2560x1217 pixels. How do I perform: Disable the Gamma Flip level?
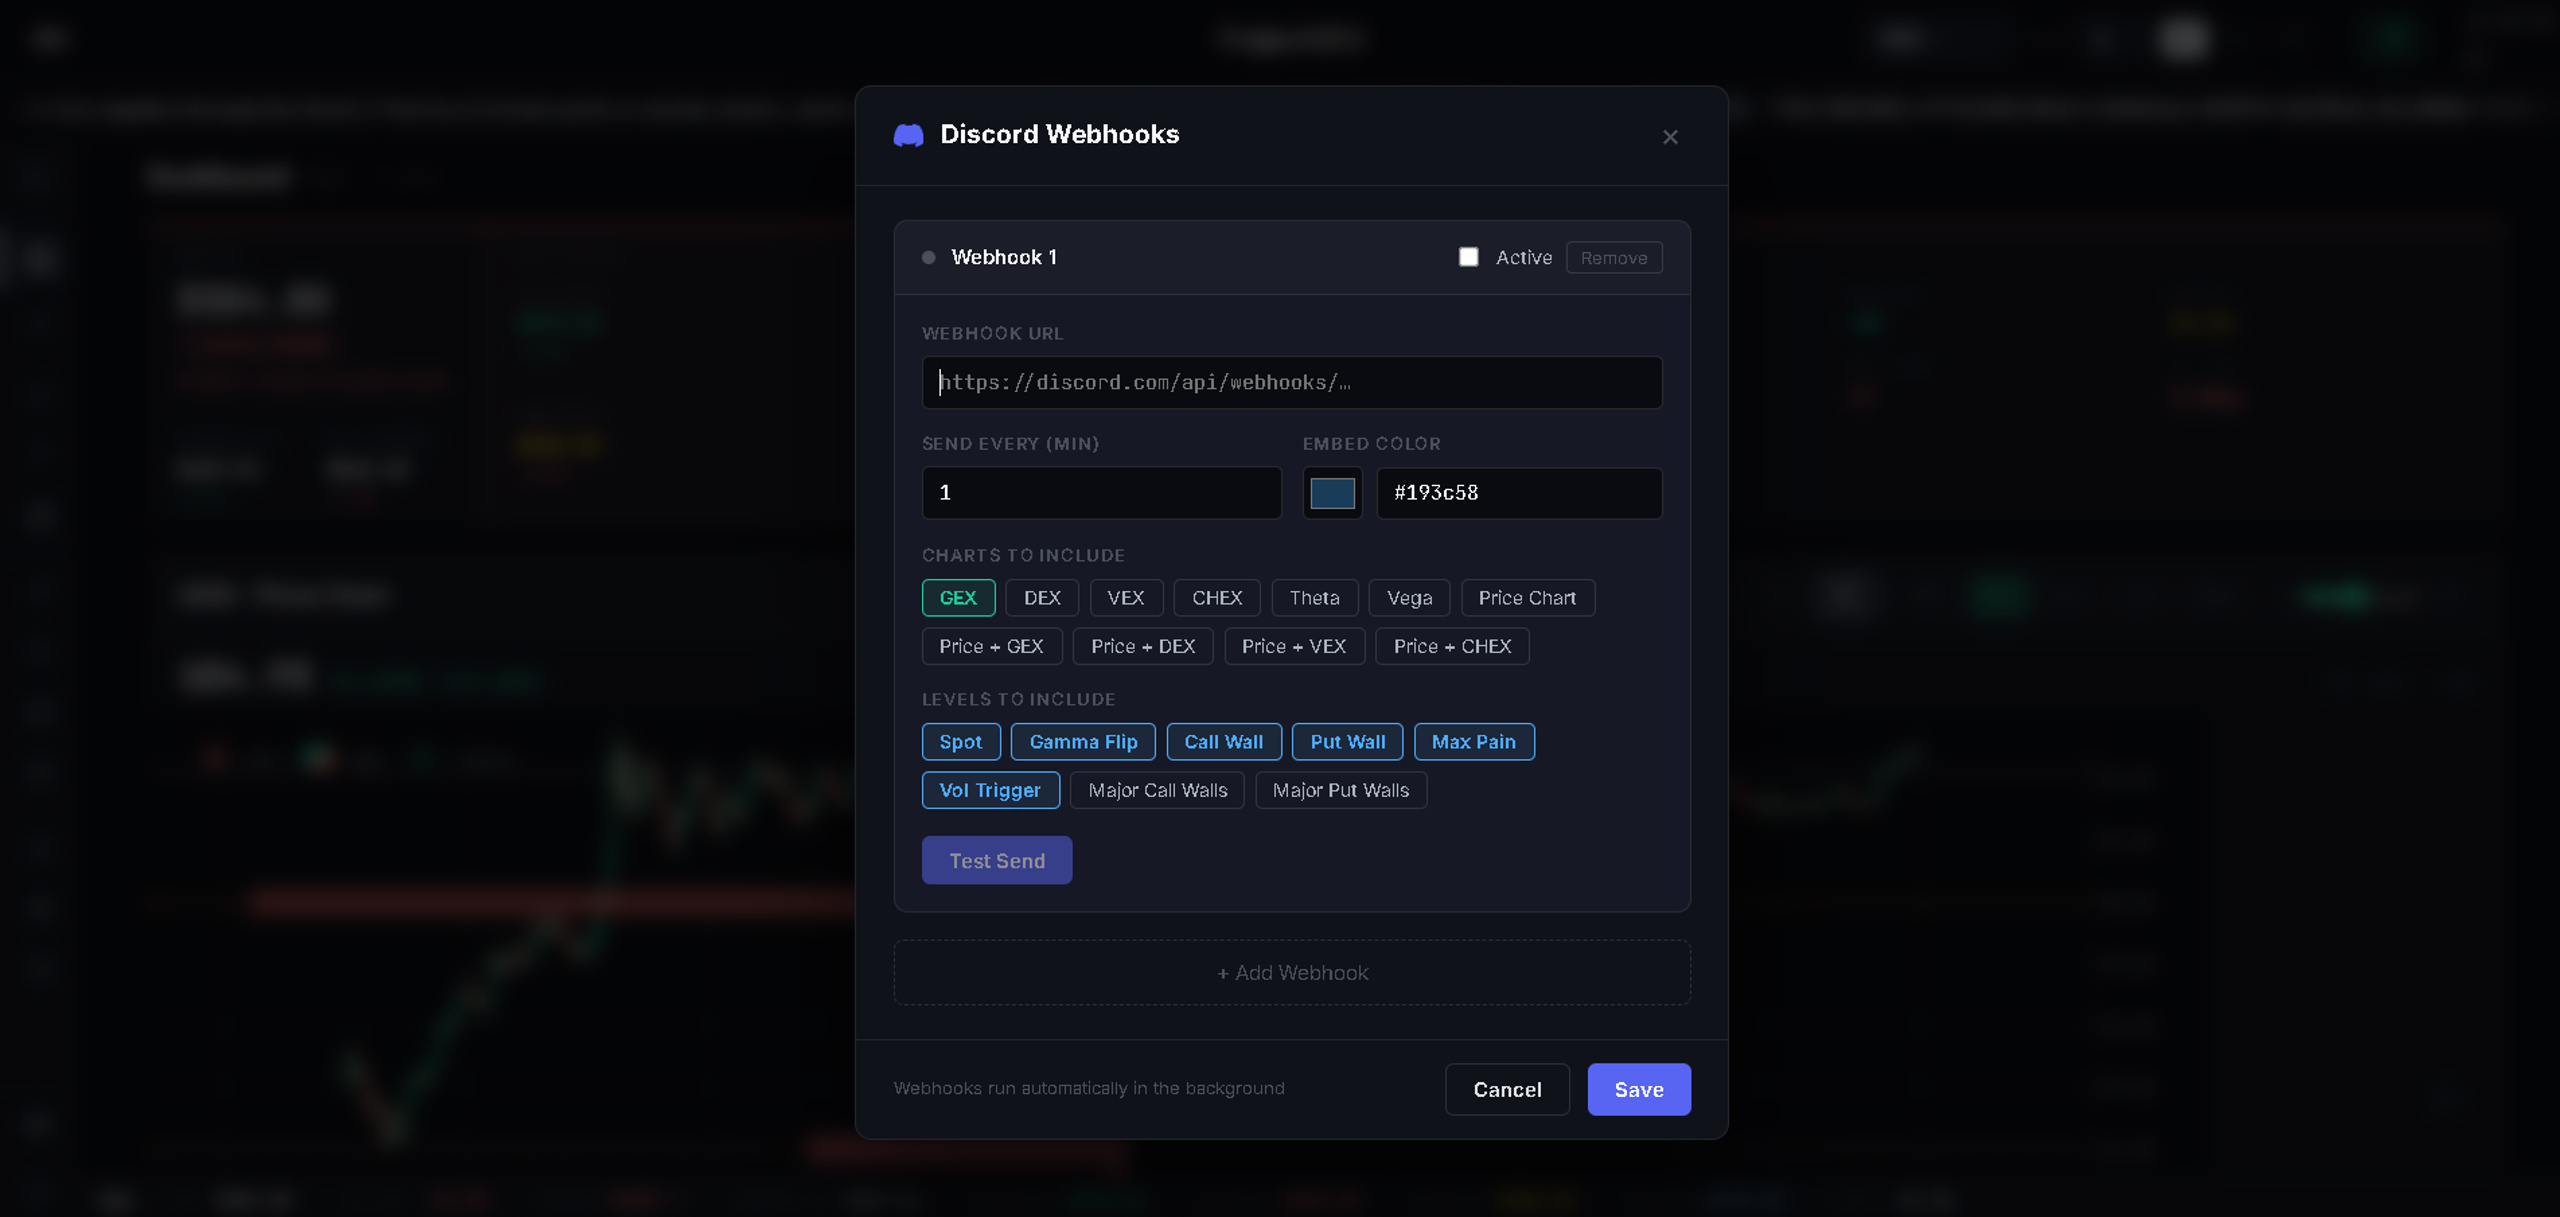click(1083, 741)
